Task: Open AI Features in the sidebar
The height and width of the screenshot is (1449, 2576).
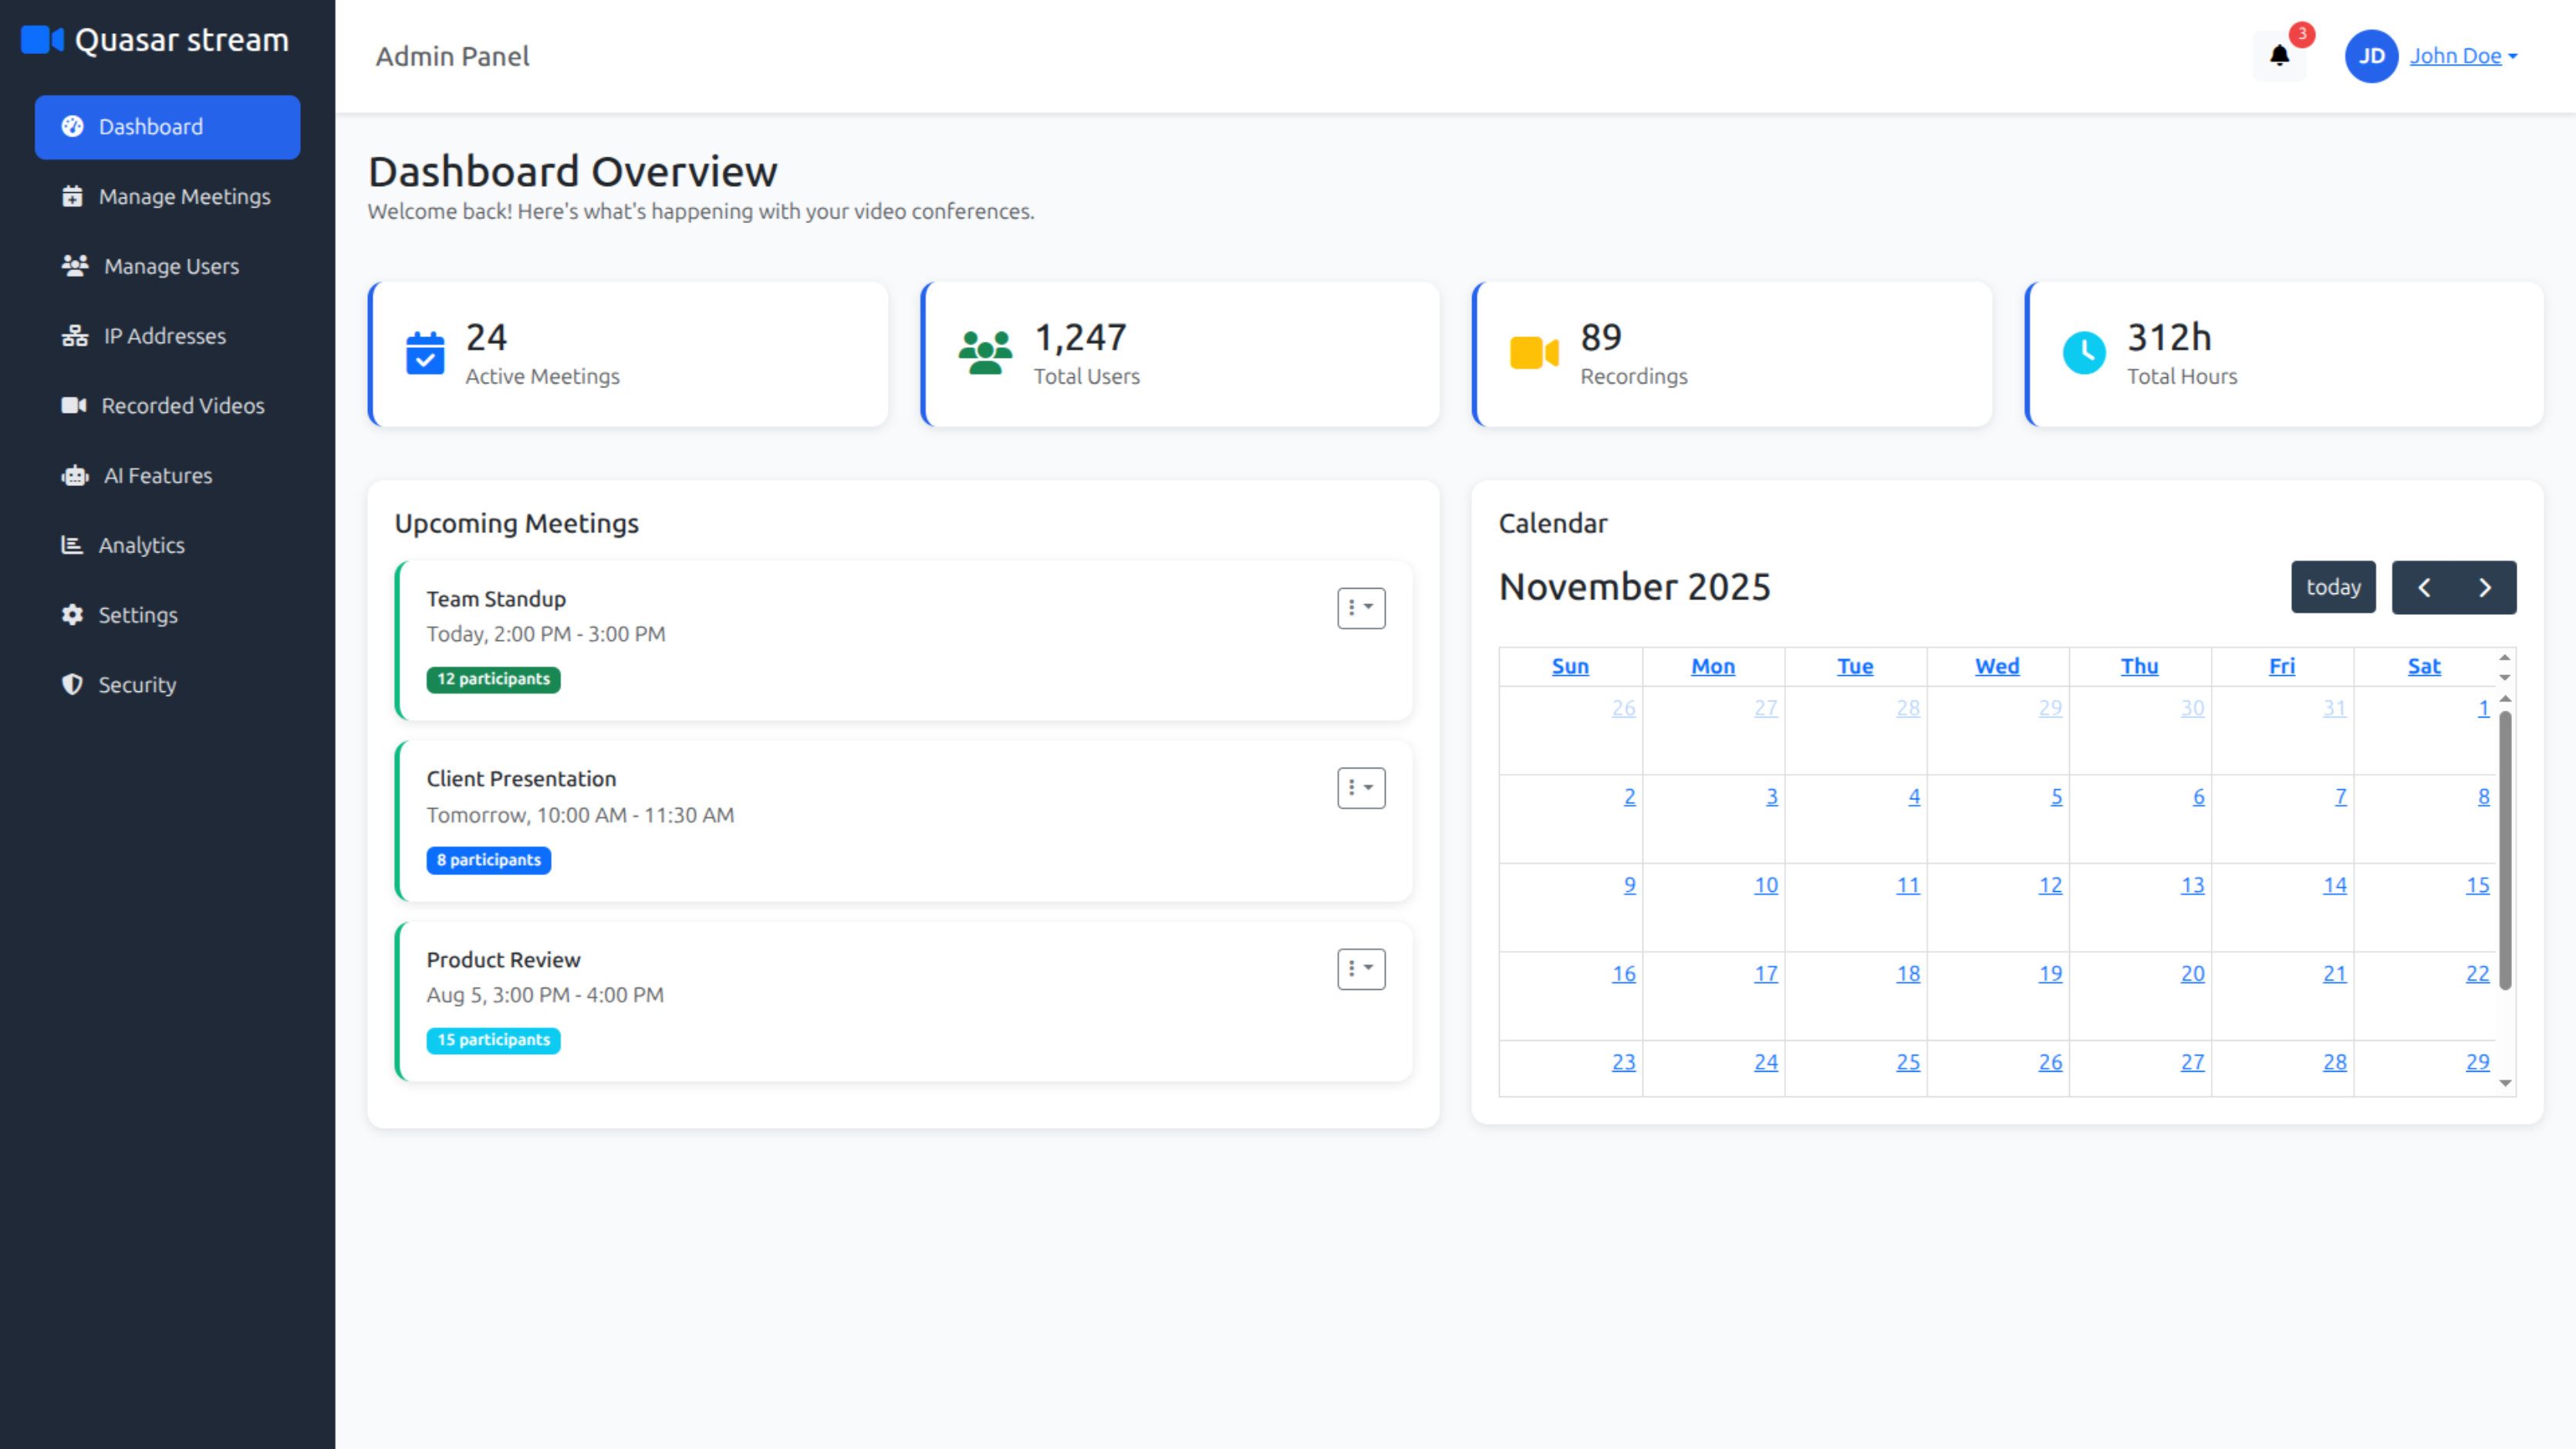Action: (x=167, y=476)
